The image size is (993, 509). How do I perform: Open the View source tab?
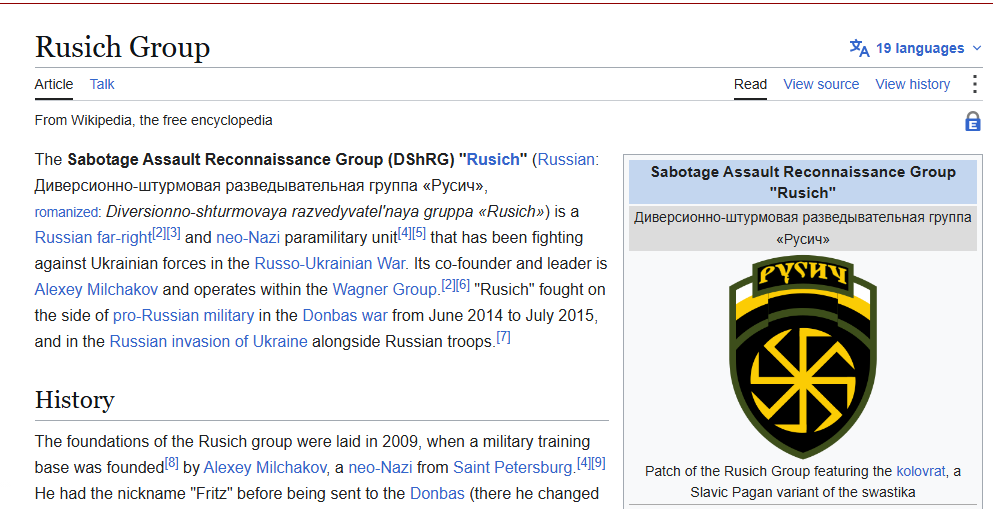click(x=821, y=84)
